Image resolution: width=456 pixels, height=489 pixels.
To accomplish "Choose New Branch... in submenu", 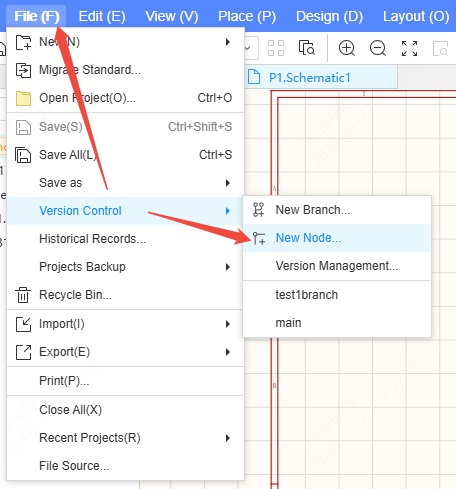I will [x=337, y=210].
